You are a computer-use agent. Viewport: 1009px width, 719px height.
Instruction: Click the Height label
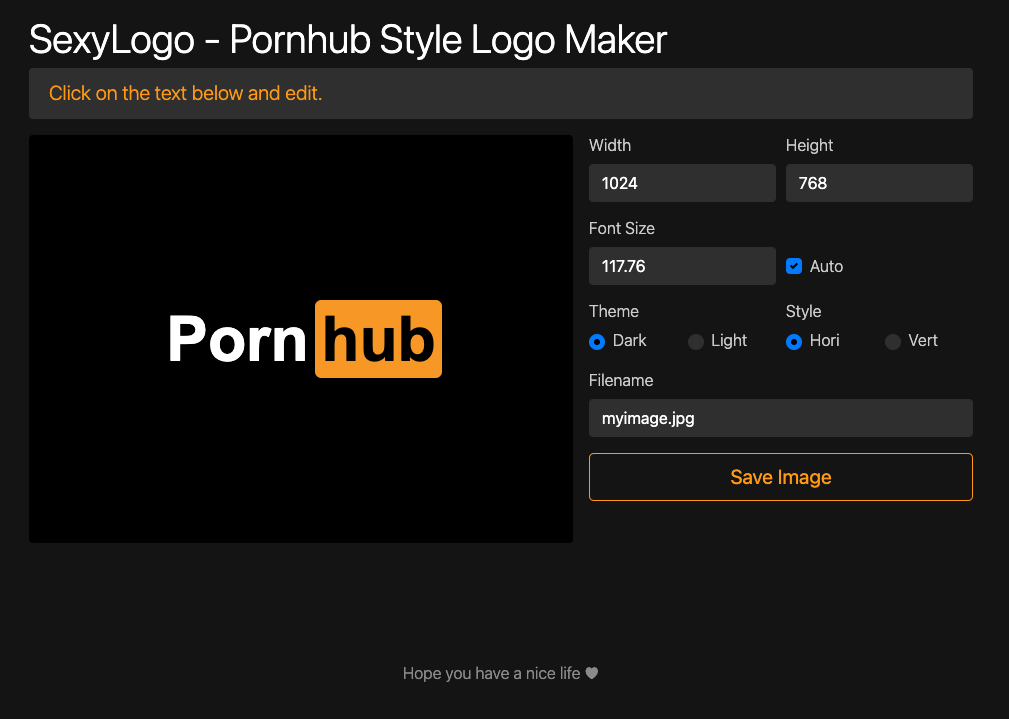pos(809,145)
